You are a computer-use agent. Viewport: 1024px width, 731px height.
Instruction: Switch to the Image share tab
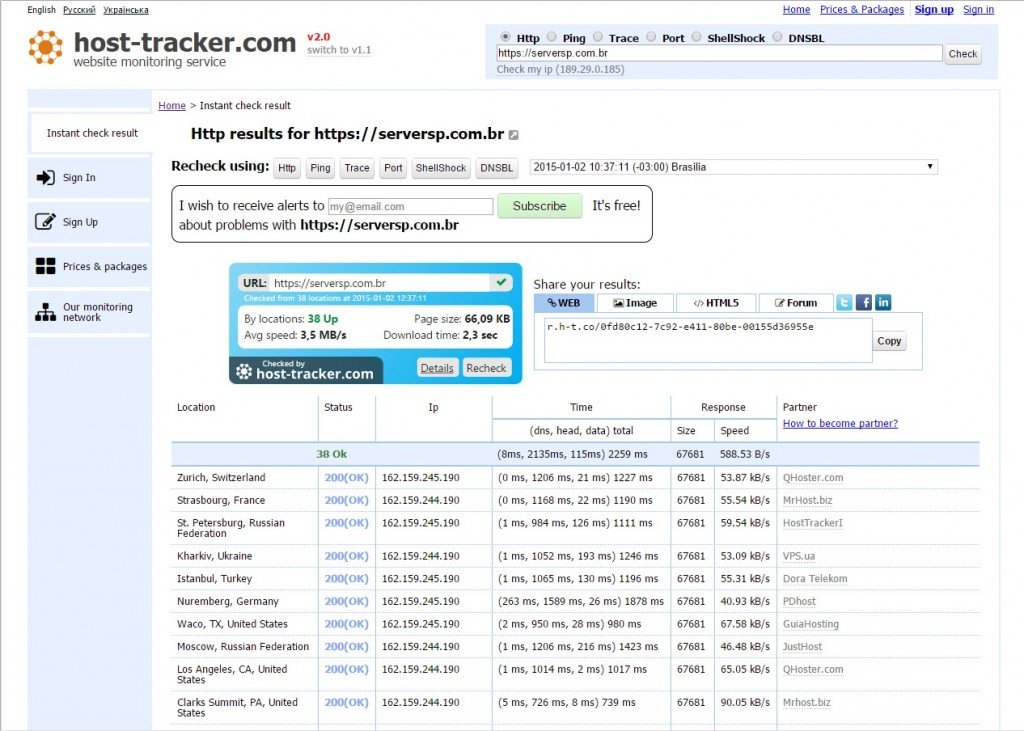[635, 303]
